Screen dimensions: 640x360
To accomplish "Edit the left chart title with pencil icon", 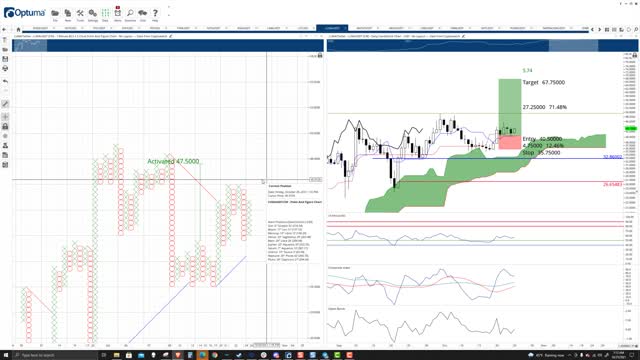I will coord(171,36).
